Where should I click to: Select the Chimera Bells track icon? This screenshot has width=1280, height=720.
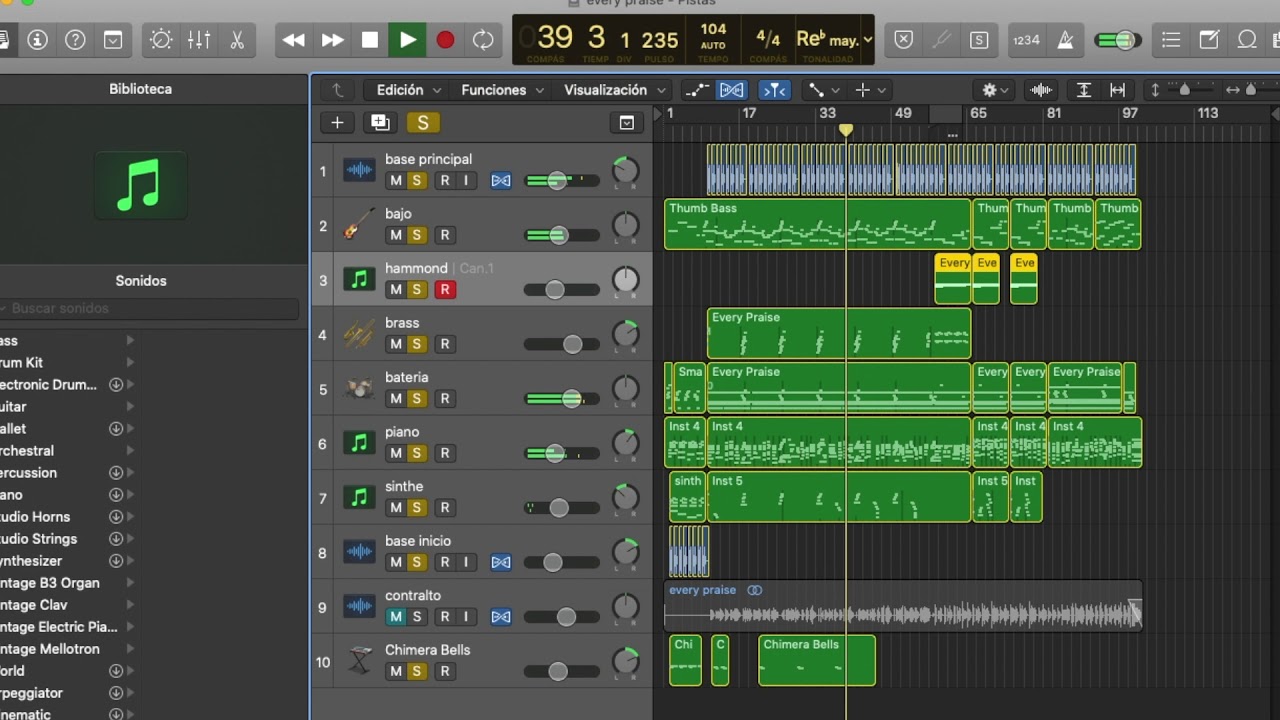(x=359, y=661)
